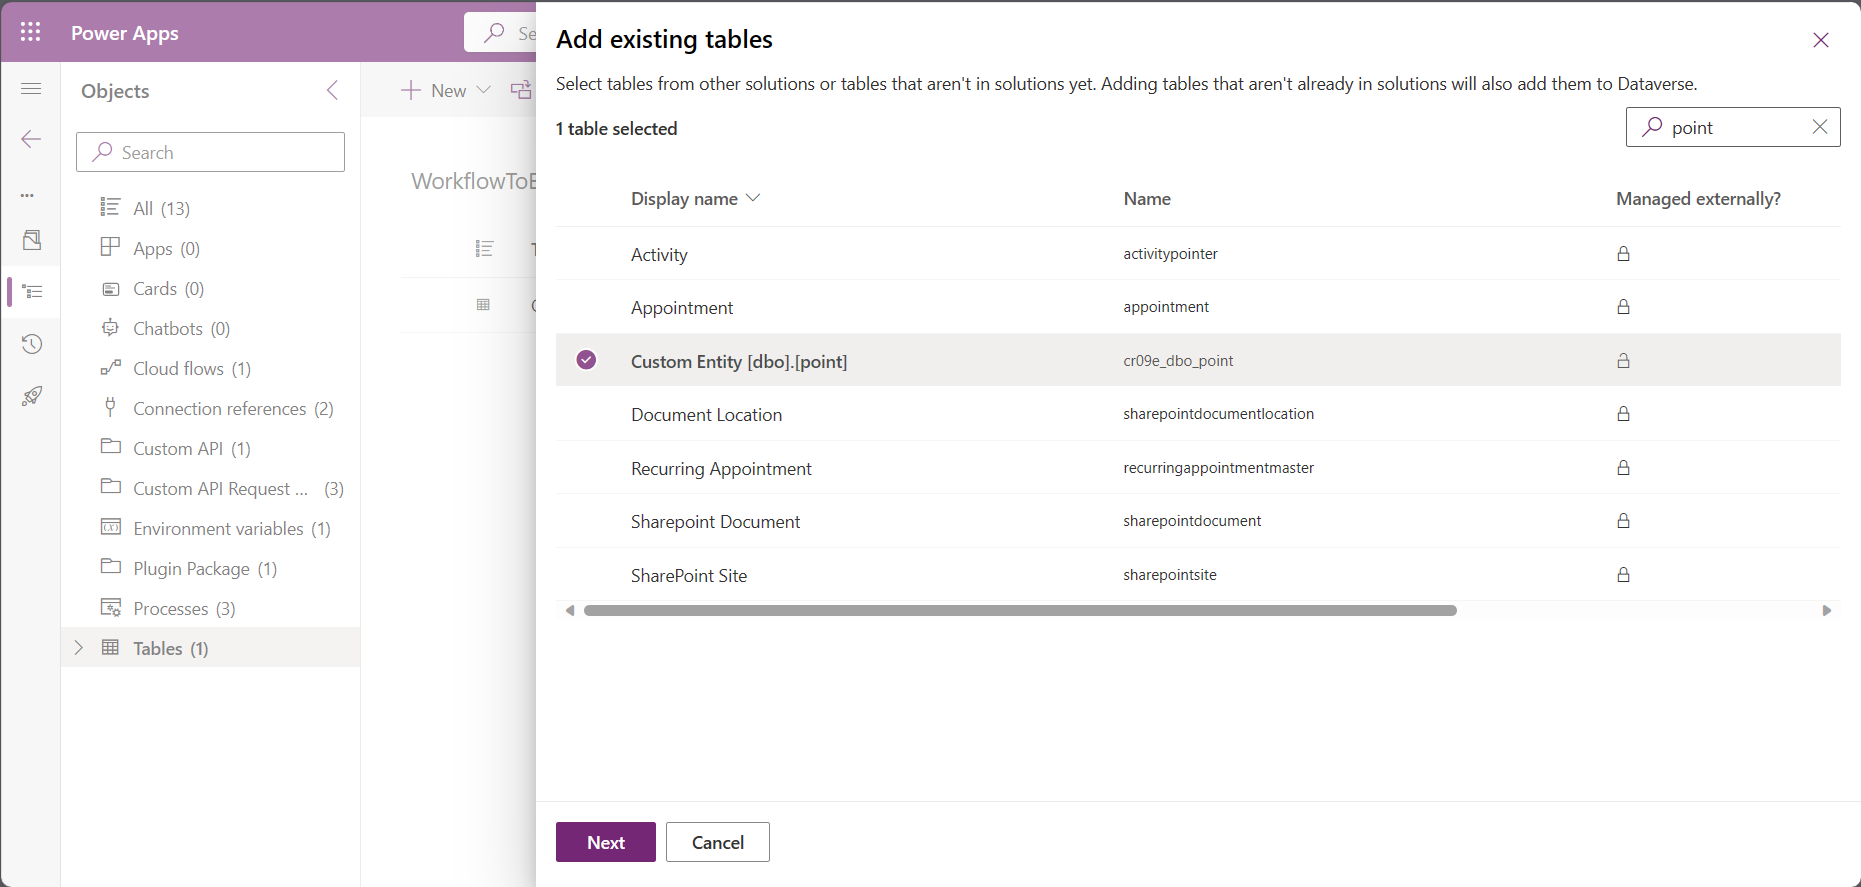Open the Power Apps app launcher grid
The height and width of the screenshot is (887, 1861).
[31, 32]
